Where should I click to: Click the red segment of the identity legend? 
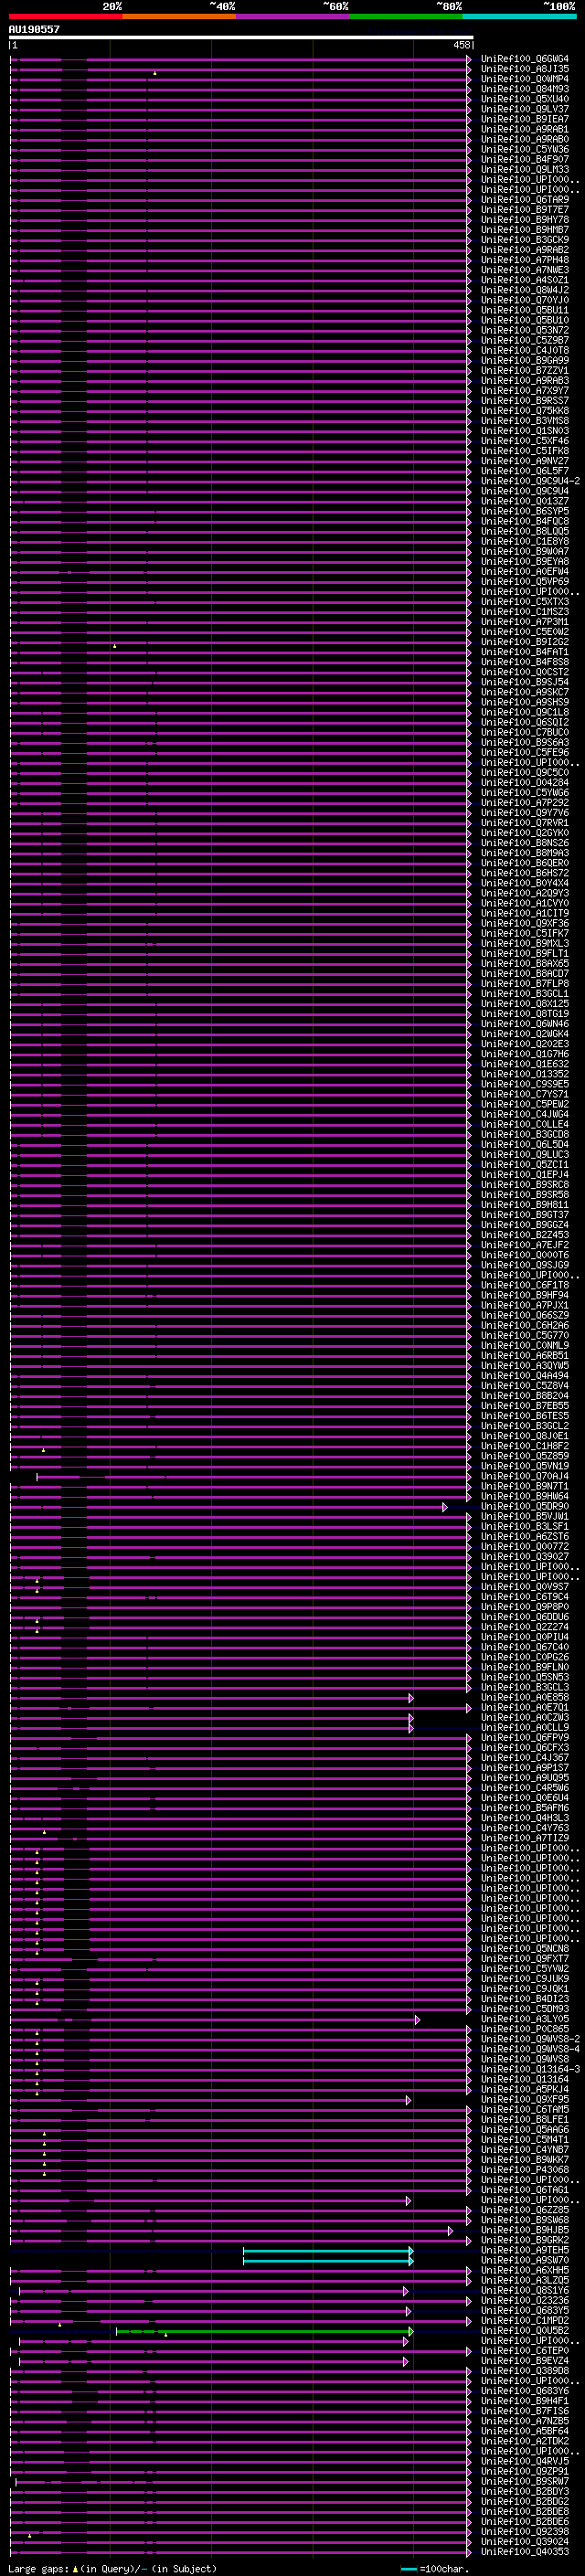click(x=65, y=16)
